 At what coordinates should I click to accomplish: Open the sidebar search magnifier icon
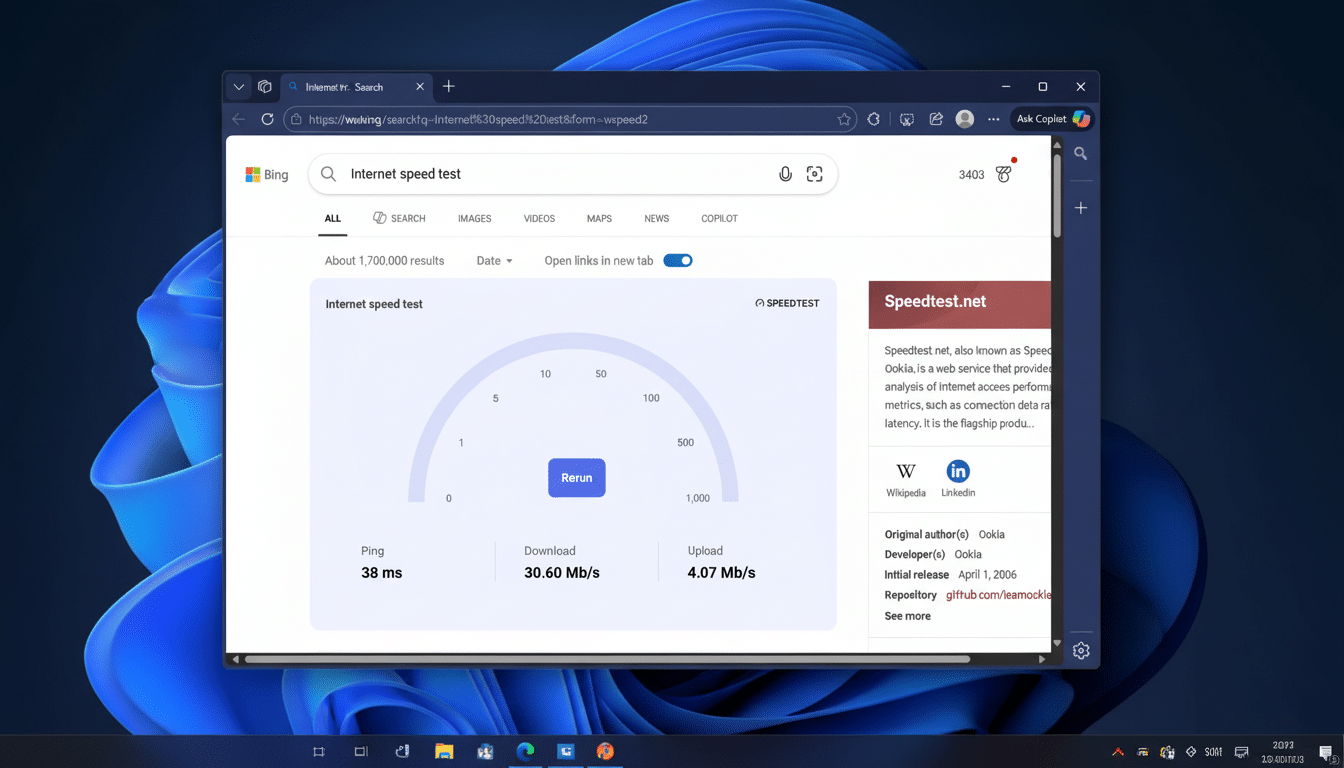(x=1081, y=153)
